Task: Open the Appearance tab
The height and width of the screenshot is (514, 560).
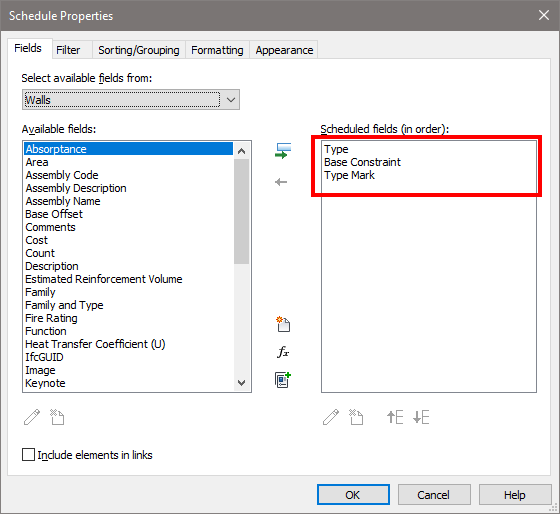Action: point(284,50)
